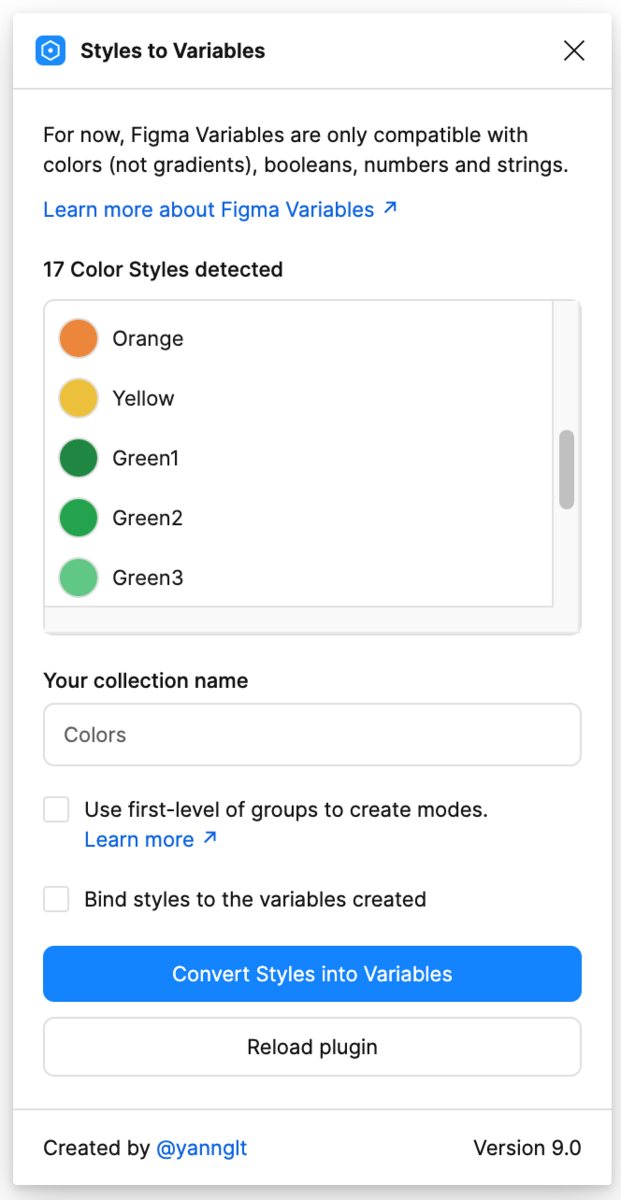Click the Orange style name text

click(148, 339)
